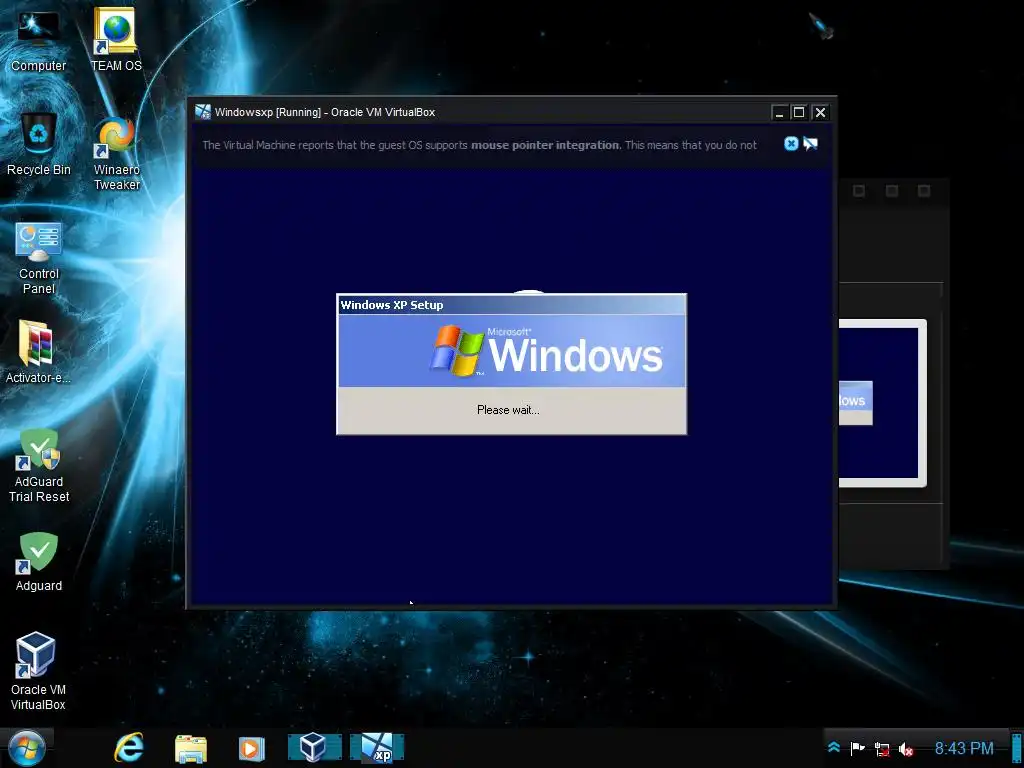Viewport: 1024px width, 768px height.
Task: Suppress future mouse integration messages icon
Action: pyautogui.click(x=810, y=144)
